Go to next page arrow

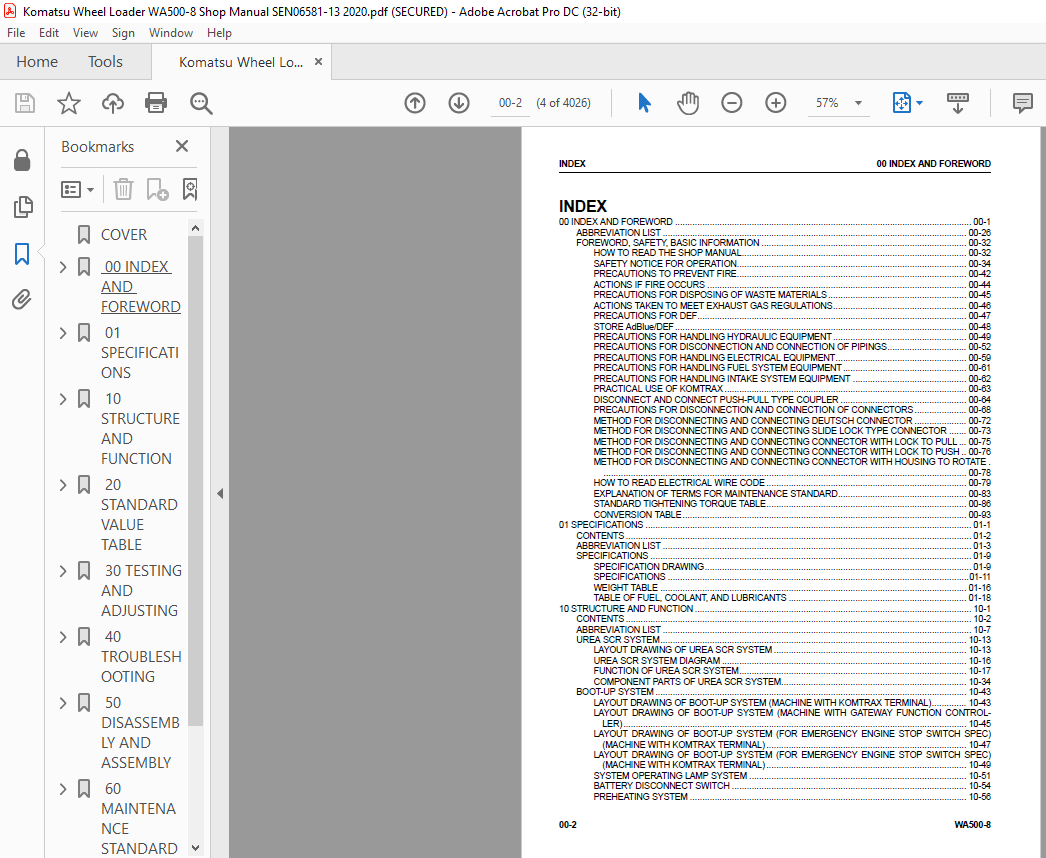point(459,103)
